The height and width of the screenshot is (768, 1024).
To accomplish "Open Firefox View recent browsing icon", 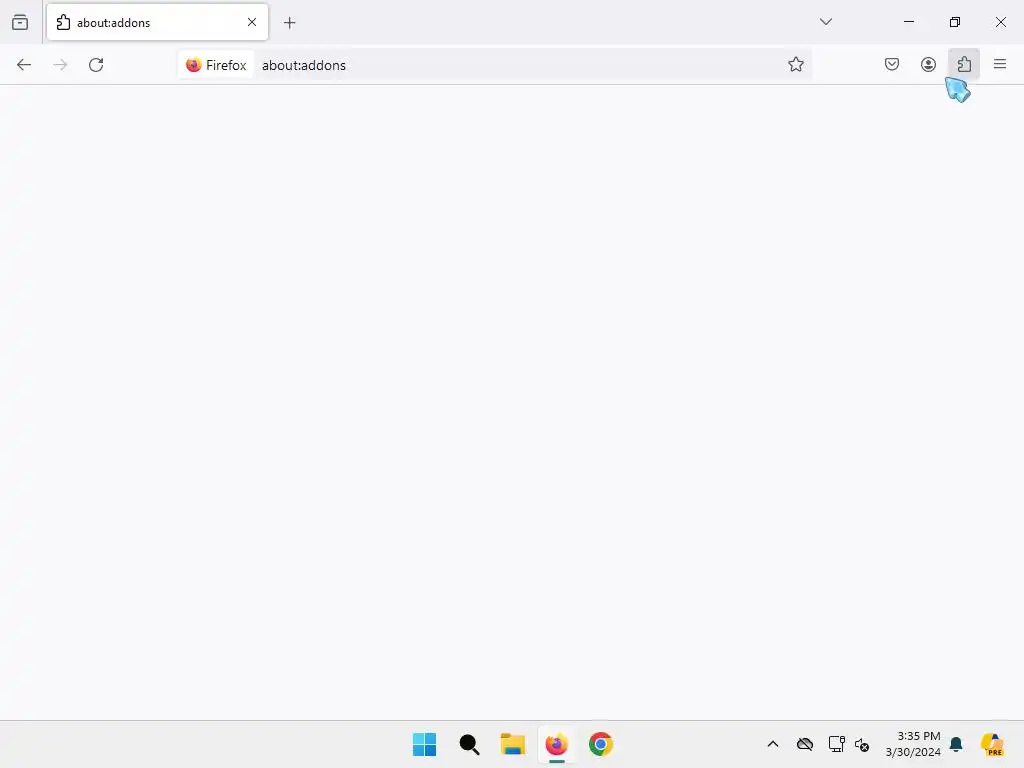I will coord(20,22).
